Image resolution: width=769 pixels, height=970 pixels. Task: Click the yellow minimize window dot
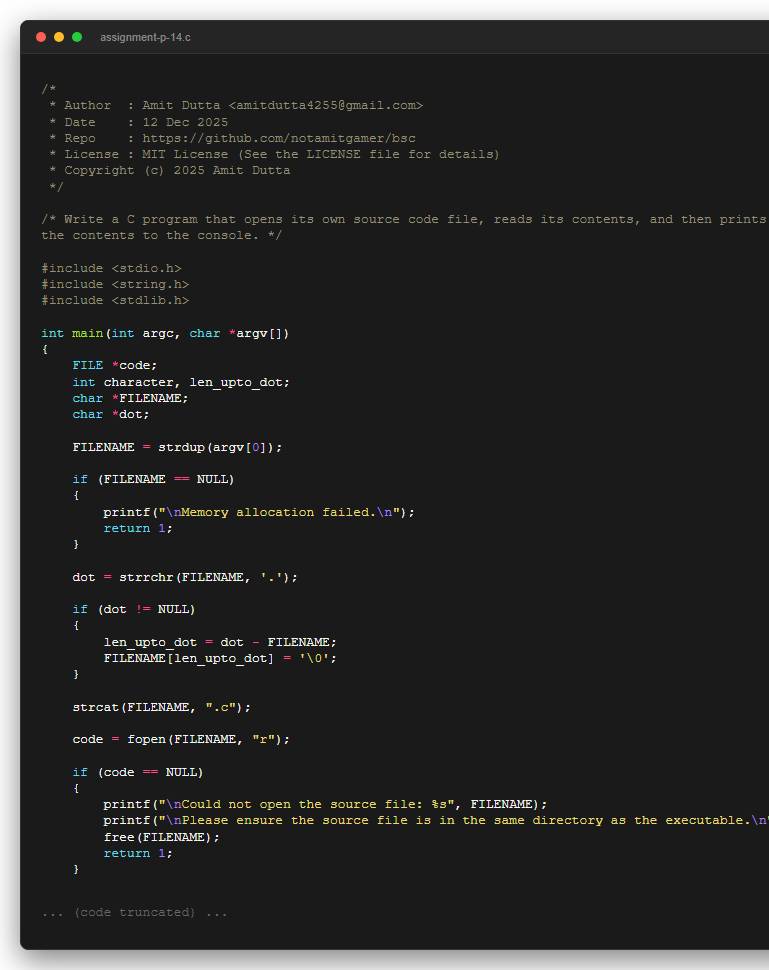point(59,37)
